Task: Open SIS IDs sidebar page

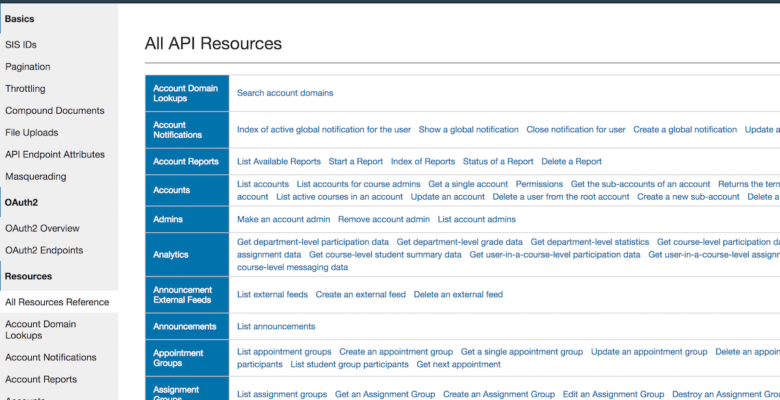Action: (21, 45)
